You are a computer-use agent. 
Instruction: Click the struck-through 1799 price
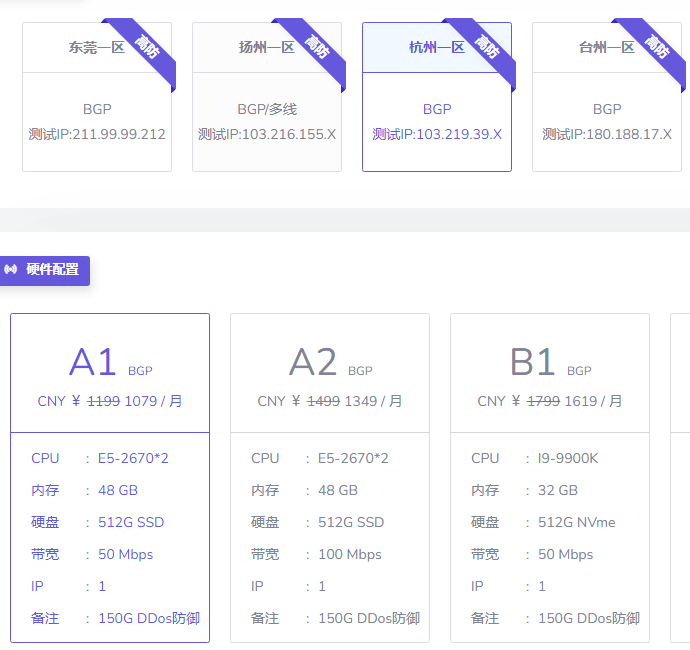(543, 401)
